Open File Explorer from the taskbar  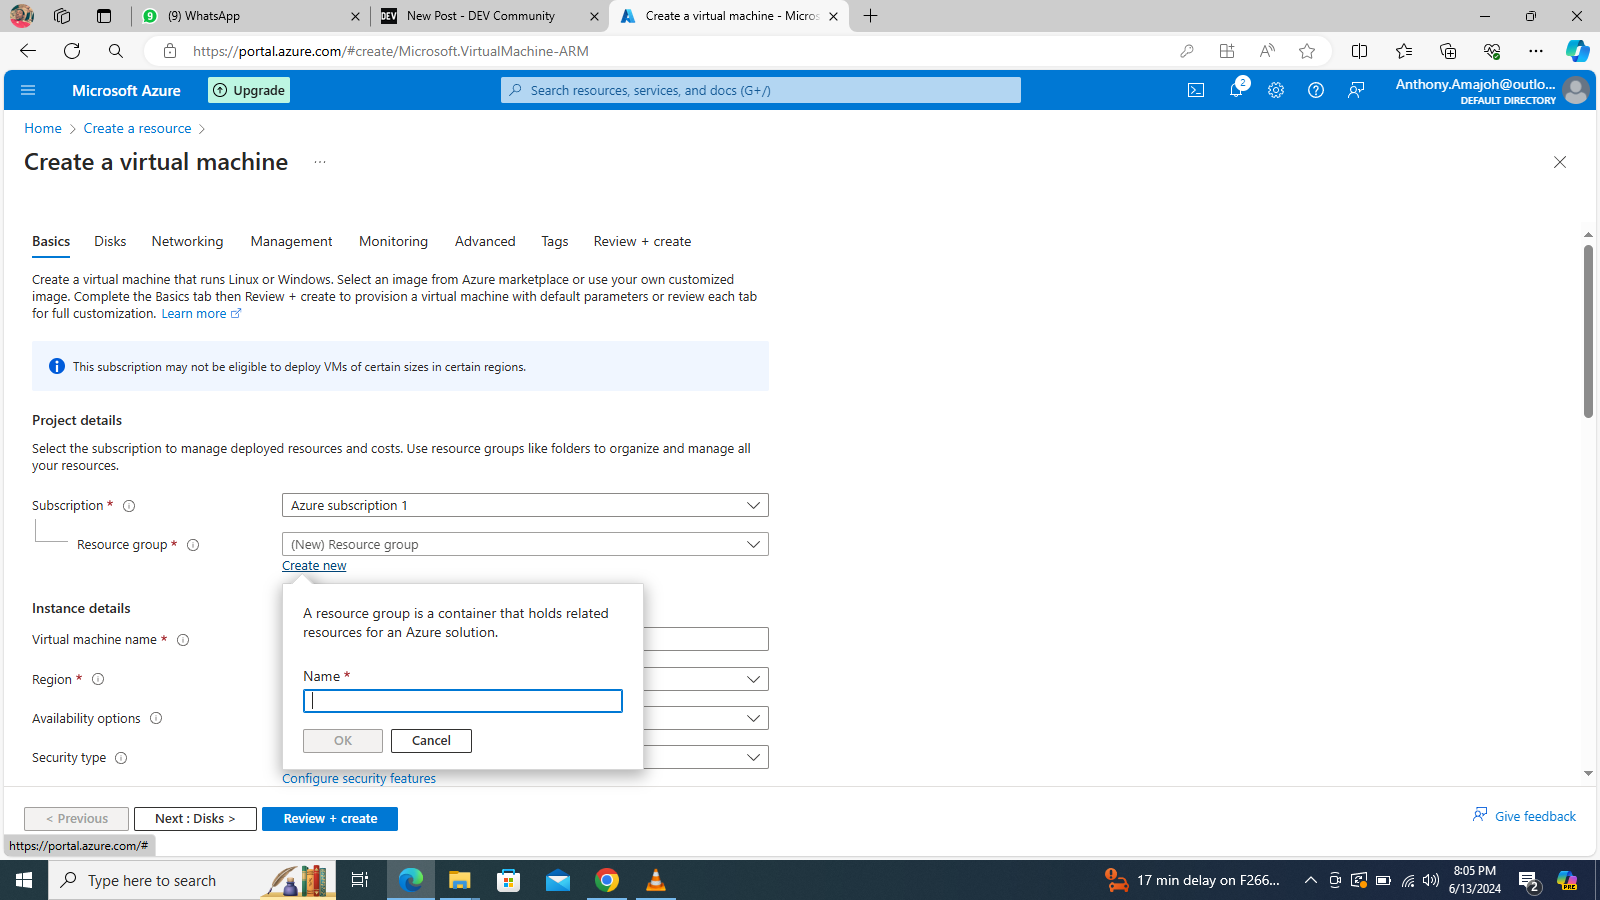(x=459, y=880)
